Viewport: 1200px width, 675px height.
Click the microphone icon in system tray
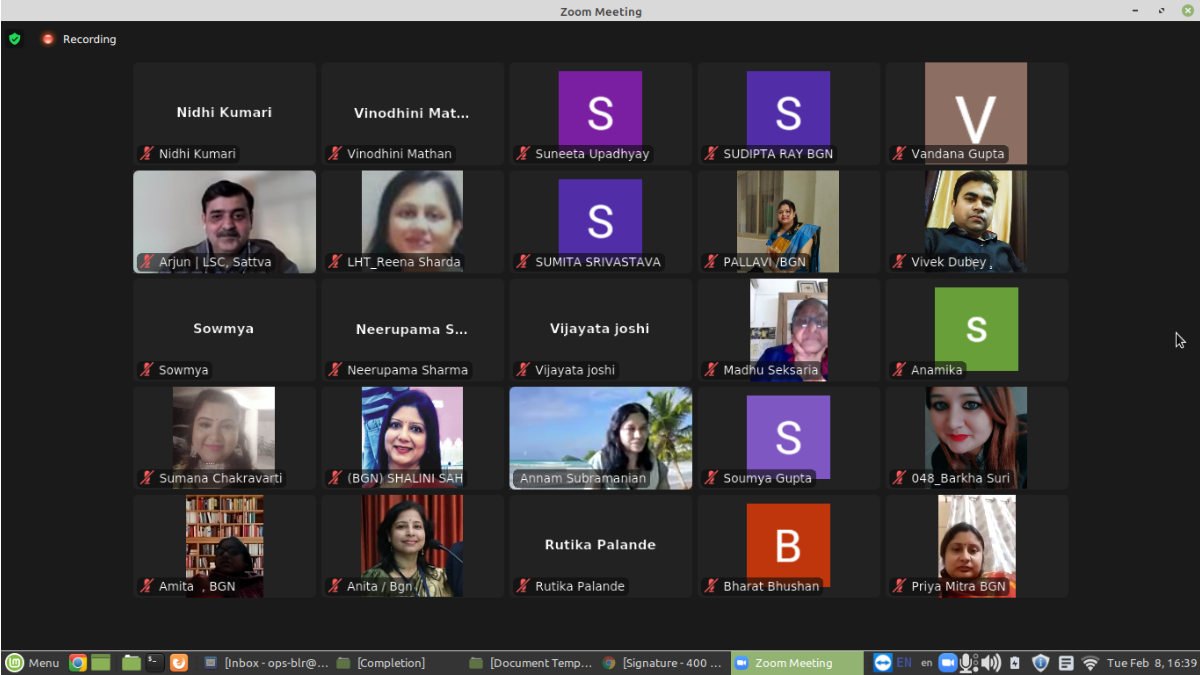(x=968, y=663)
